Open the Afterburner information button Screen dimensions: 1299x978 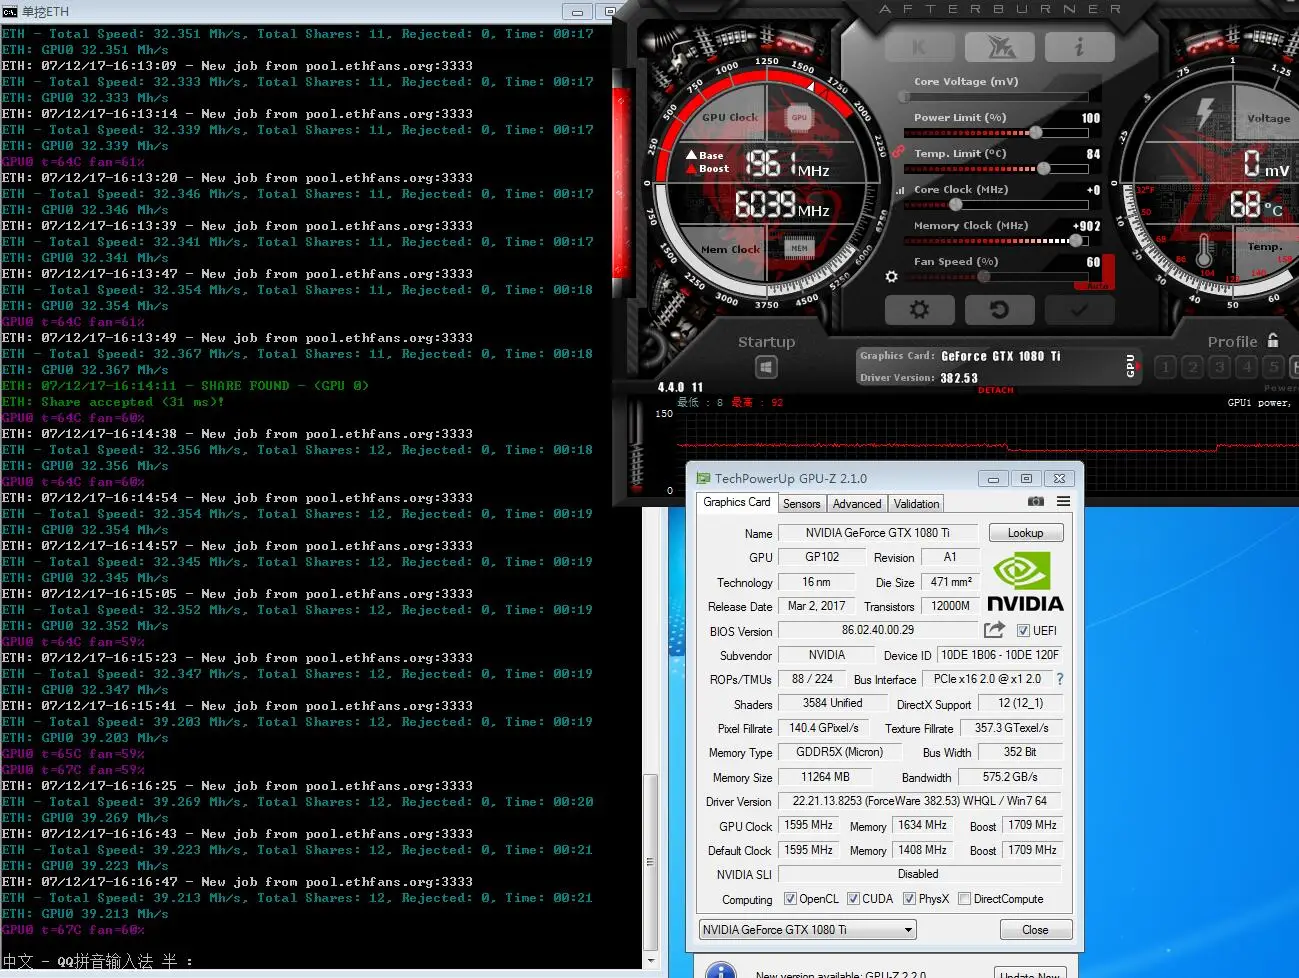click(1079, 47)
